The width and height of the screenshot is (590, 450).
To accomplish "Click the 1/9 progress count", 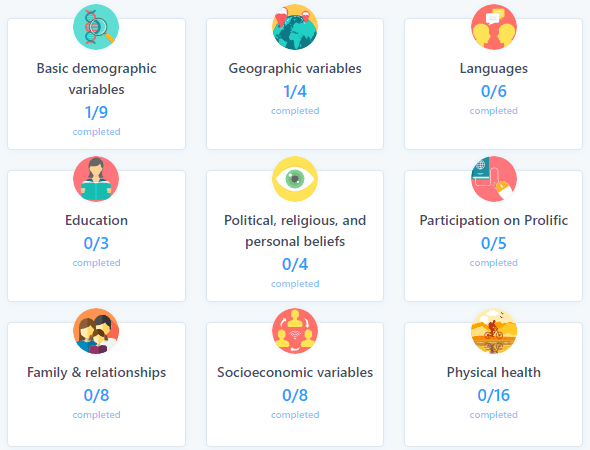I will coord(96,112).
